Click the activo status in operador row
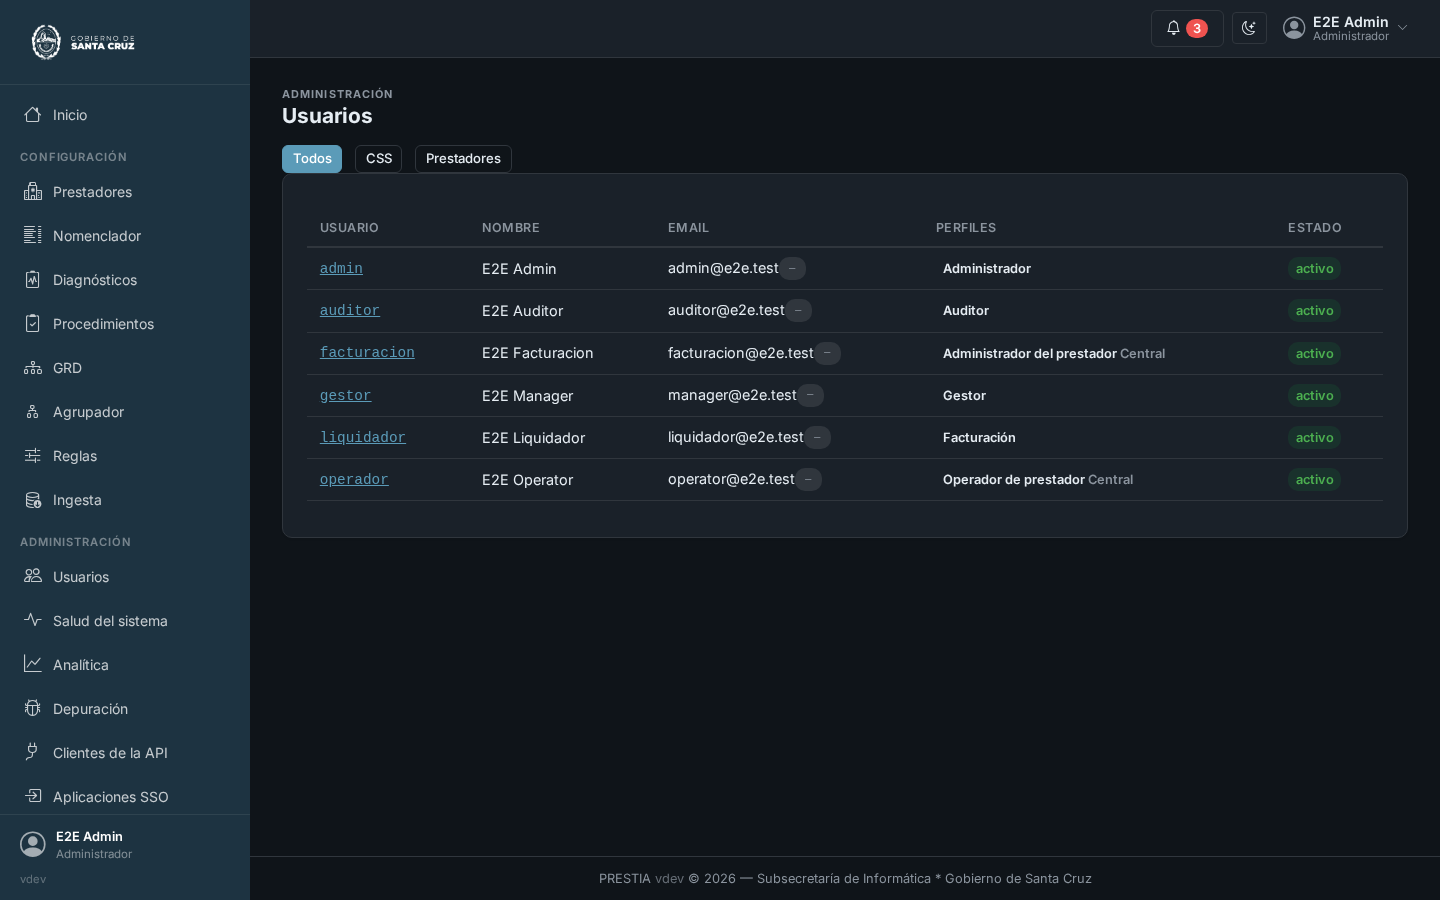Viewport: 1440px width, 900px height. tap(1314, 480)
